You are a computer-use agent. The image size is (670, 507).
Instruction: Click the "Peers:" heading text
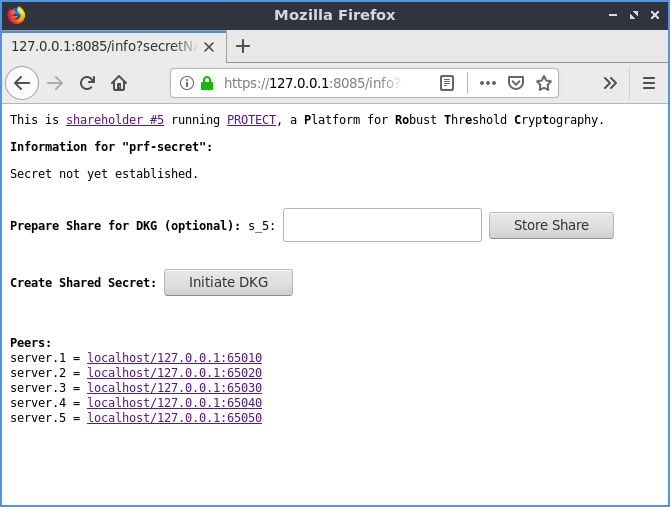click(31, 343)
